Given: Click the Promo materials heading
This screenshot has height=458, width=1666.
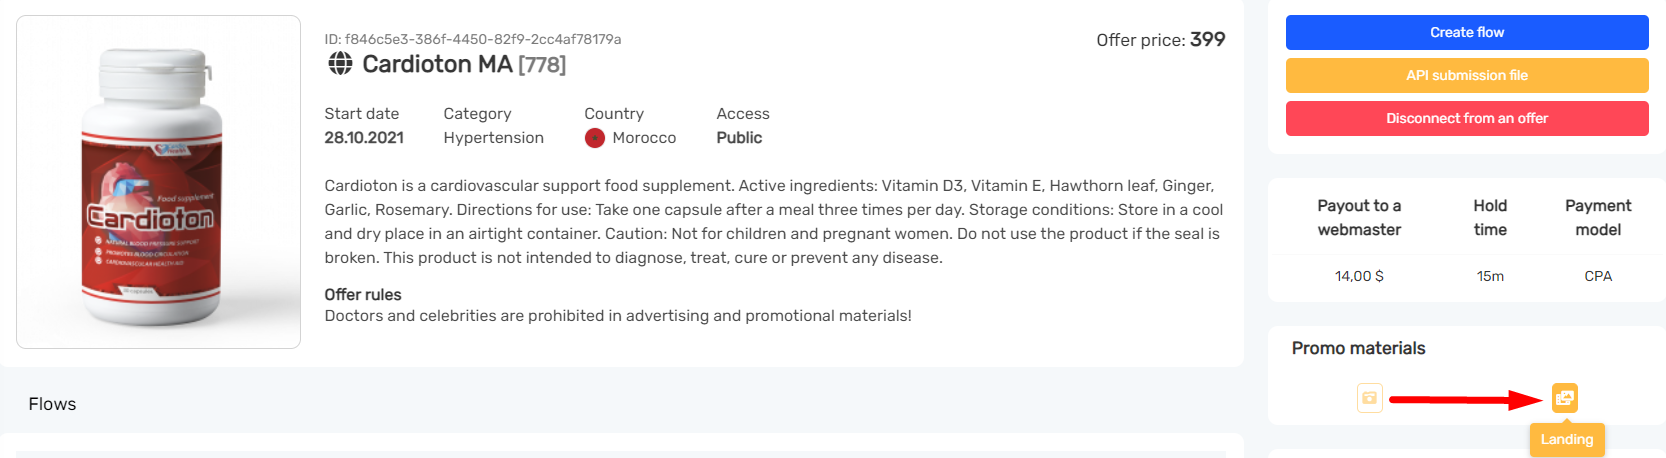Looking at the screenshot, I should 1358,348.
